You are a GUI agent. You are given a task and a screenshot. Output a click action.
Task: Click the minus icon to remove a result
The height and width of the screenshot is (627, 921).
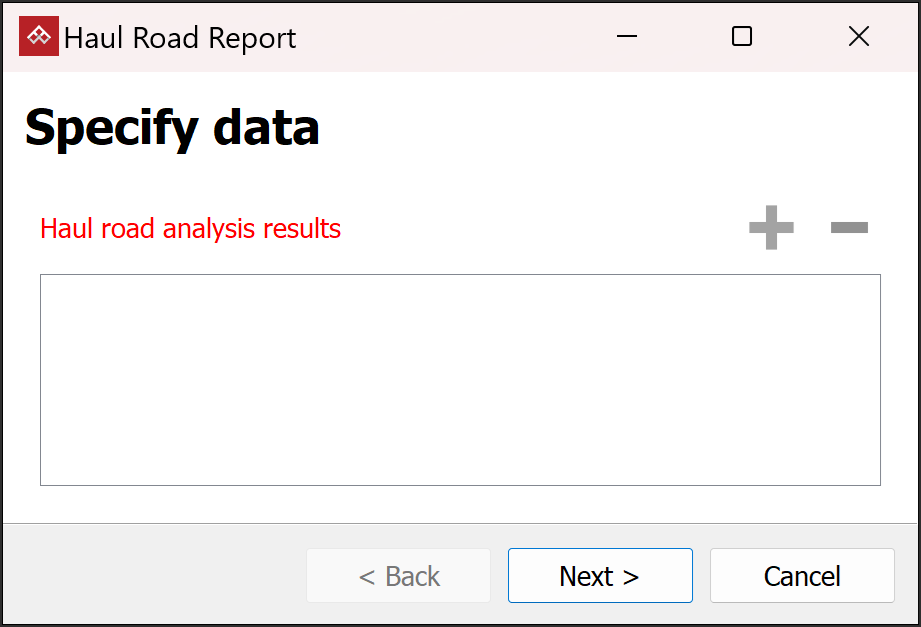[849, 228]
